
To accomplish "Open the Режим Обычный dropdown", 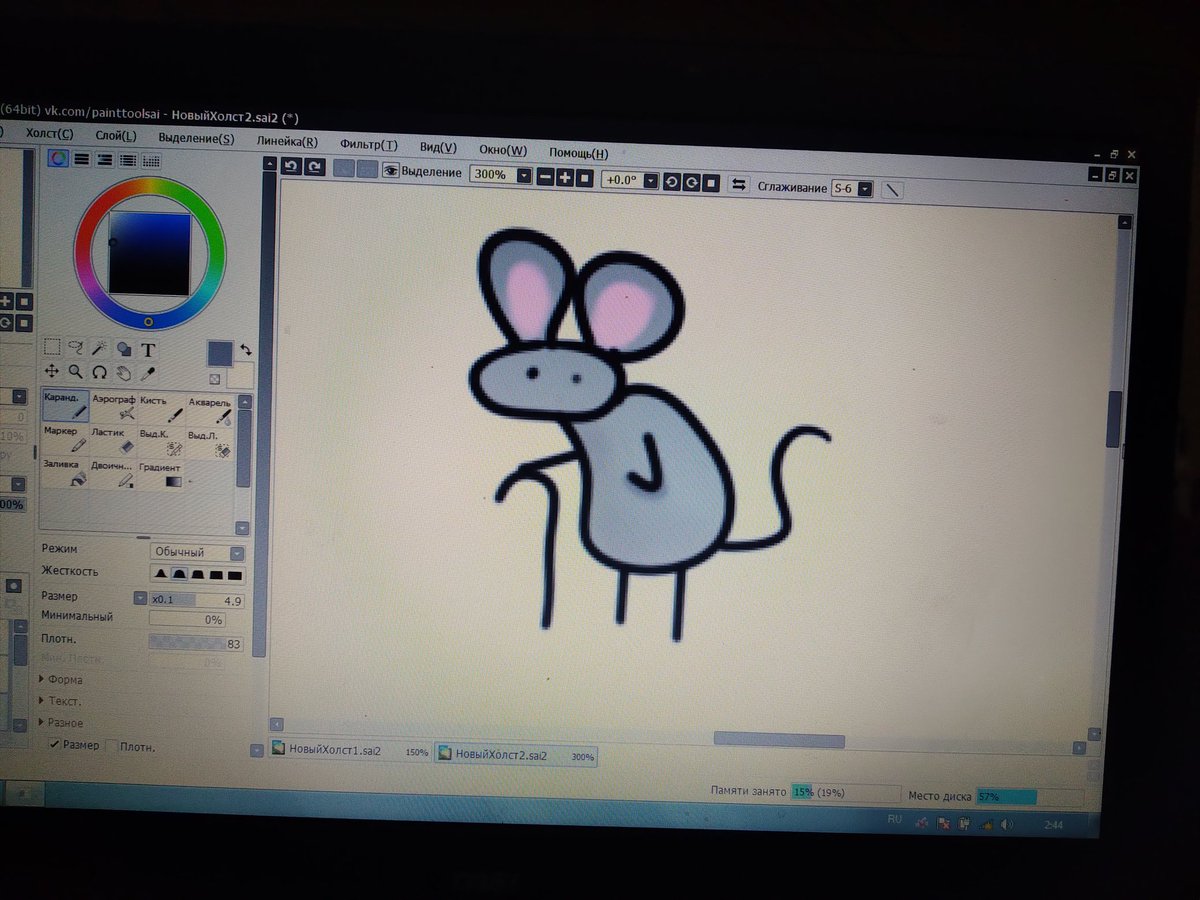I will 197,552.
